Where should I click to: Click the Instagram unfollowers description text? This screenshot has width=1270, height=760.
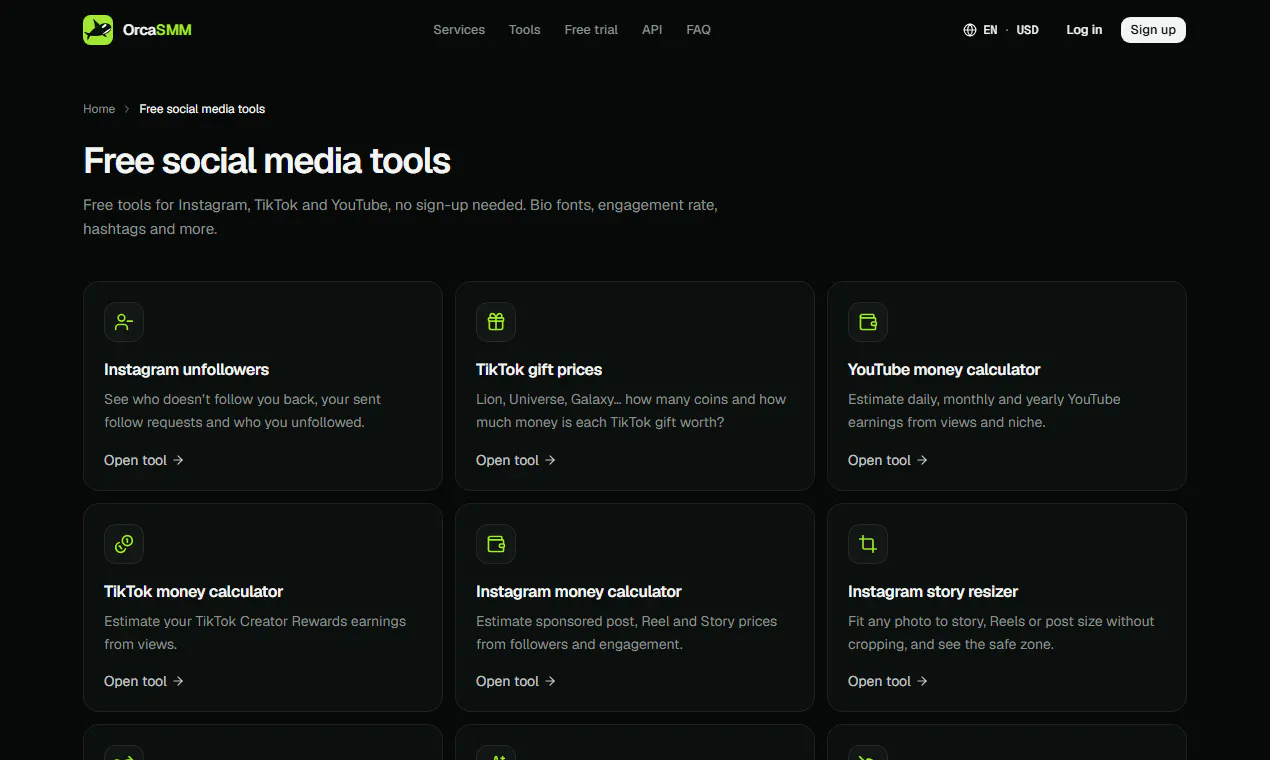[x=243, y=411]
